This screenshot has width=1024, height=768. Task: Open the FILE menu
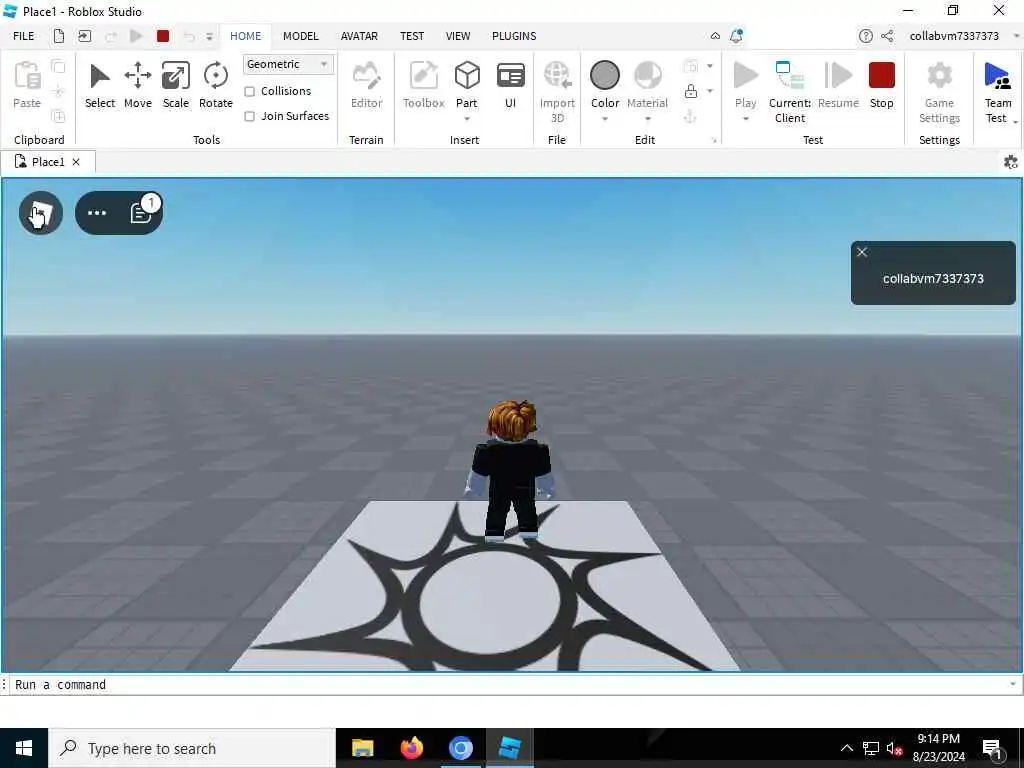pyautogui.click(x=24, y=36)
